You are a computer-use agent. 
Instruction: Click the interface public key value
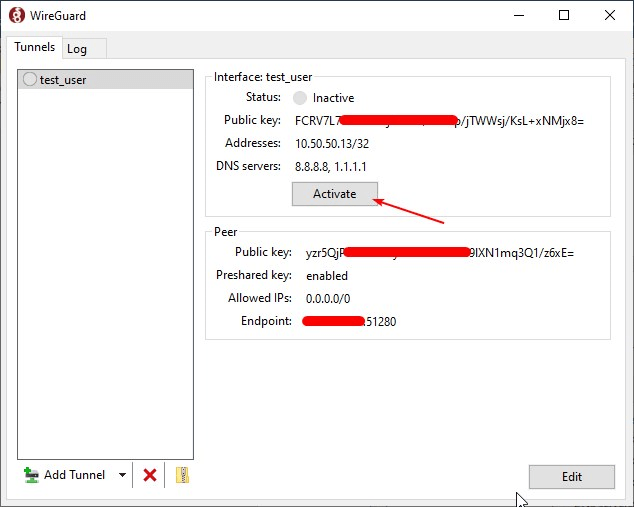[x=439, y=121]
